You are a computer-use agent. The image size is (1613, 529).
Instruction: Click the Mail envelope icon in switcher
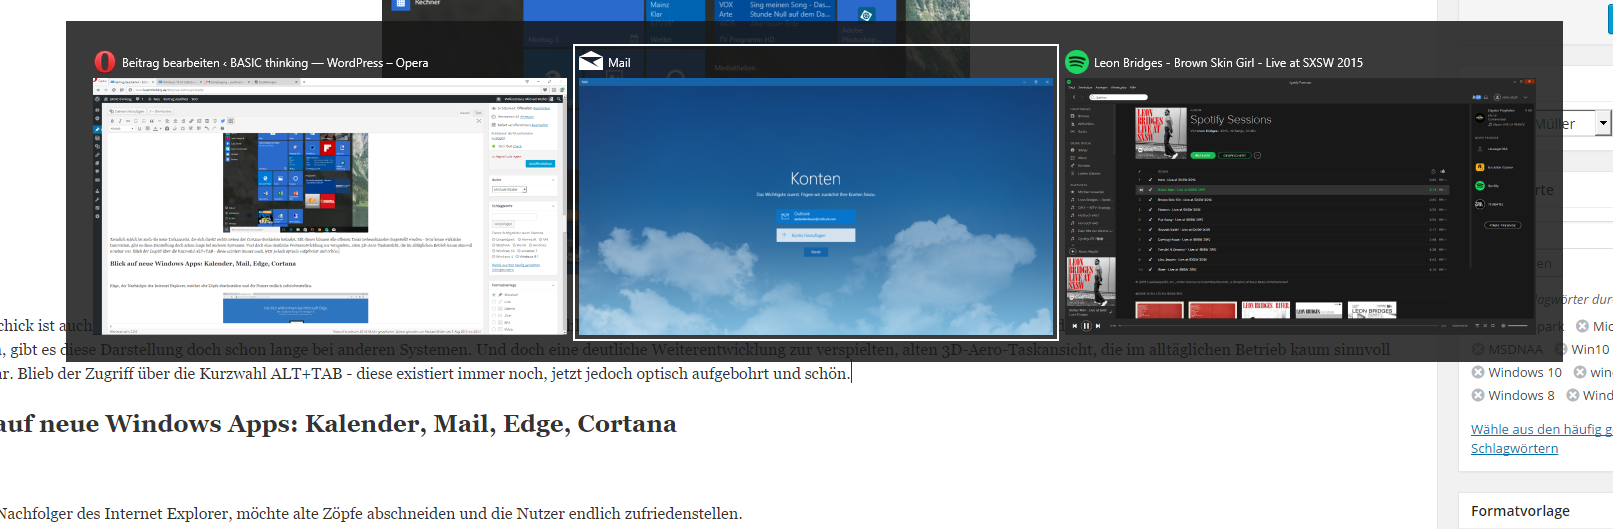click(591, 62)
